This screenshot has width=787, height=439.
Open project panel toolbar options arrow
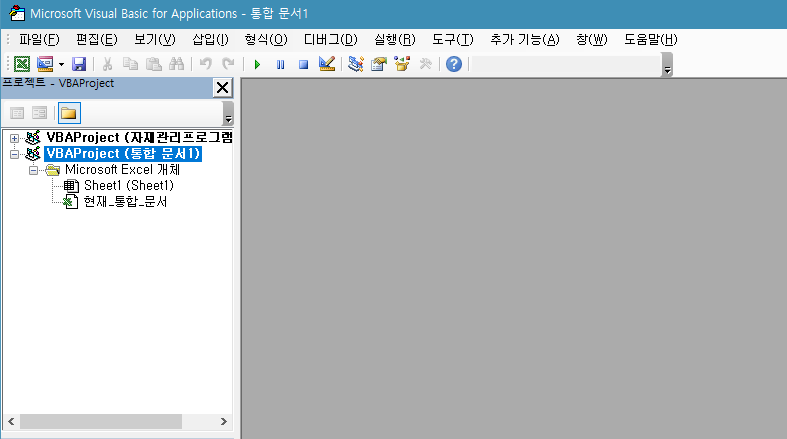coord(228,113)
